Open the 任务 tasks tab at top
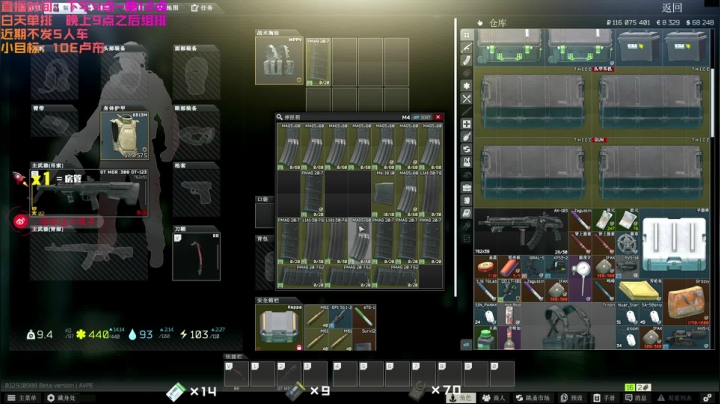This screenshot has width=720, height=404. (202, 8)
